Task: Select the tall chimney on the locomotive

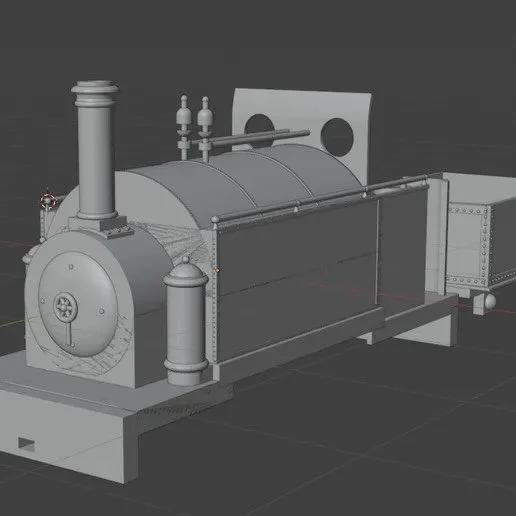Action: click(x=95, y=150)
